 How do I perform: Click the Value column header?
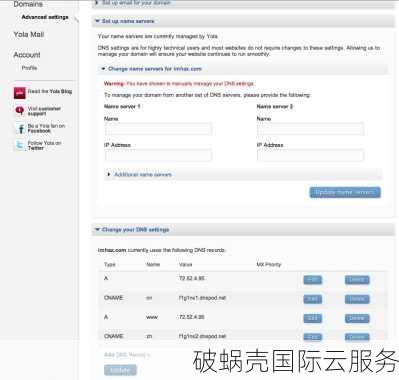click(185, 264)
